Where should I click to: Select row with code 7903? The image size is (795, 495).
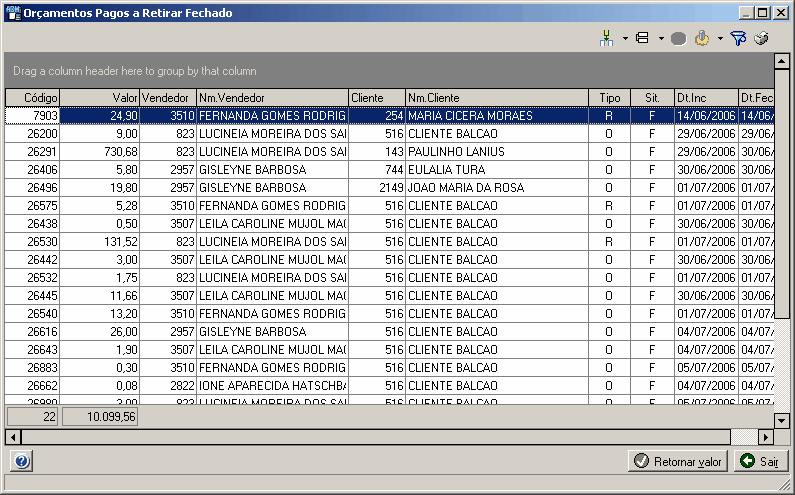pos(389,116)
